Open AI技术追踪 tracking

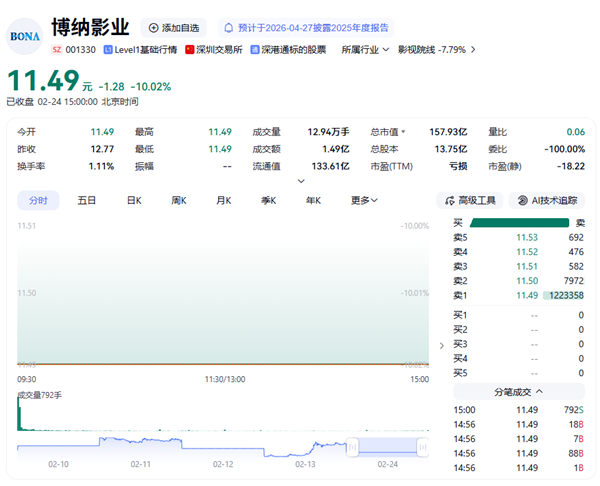coord(547,200)
